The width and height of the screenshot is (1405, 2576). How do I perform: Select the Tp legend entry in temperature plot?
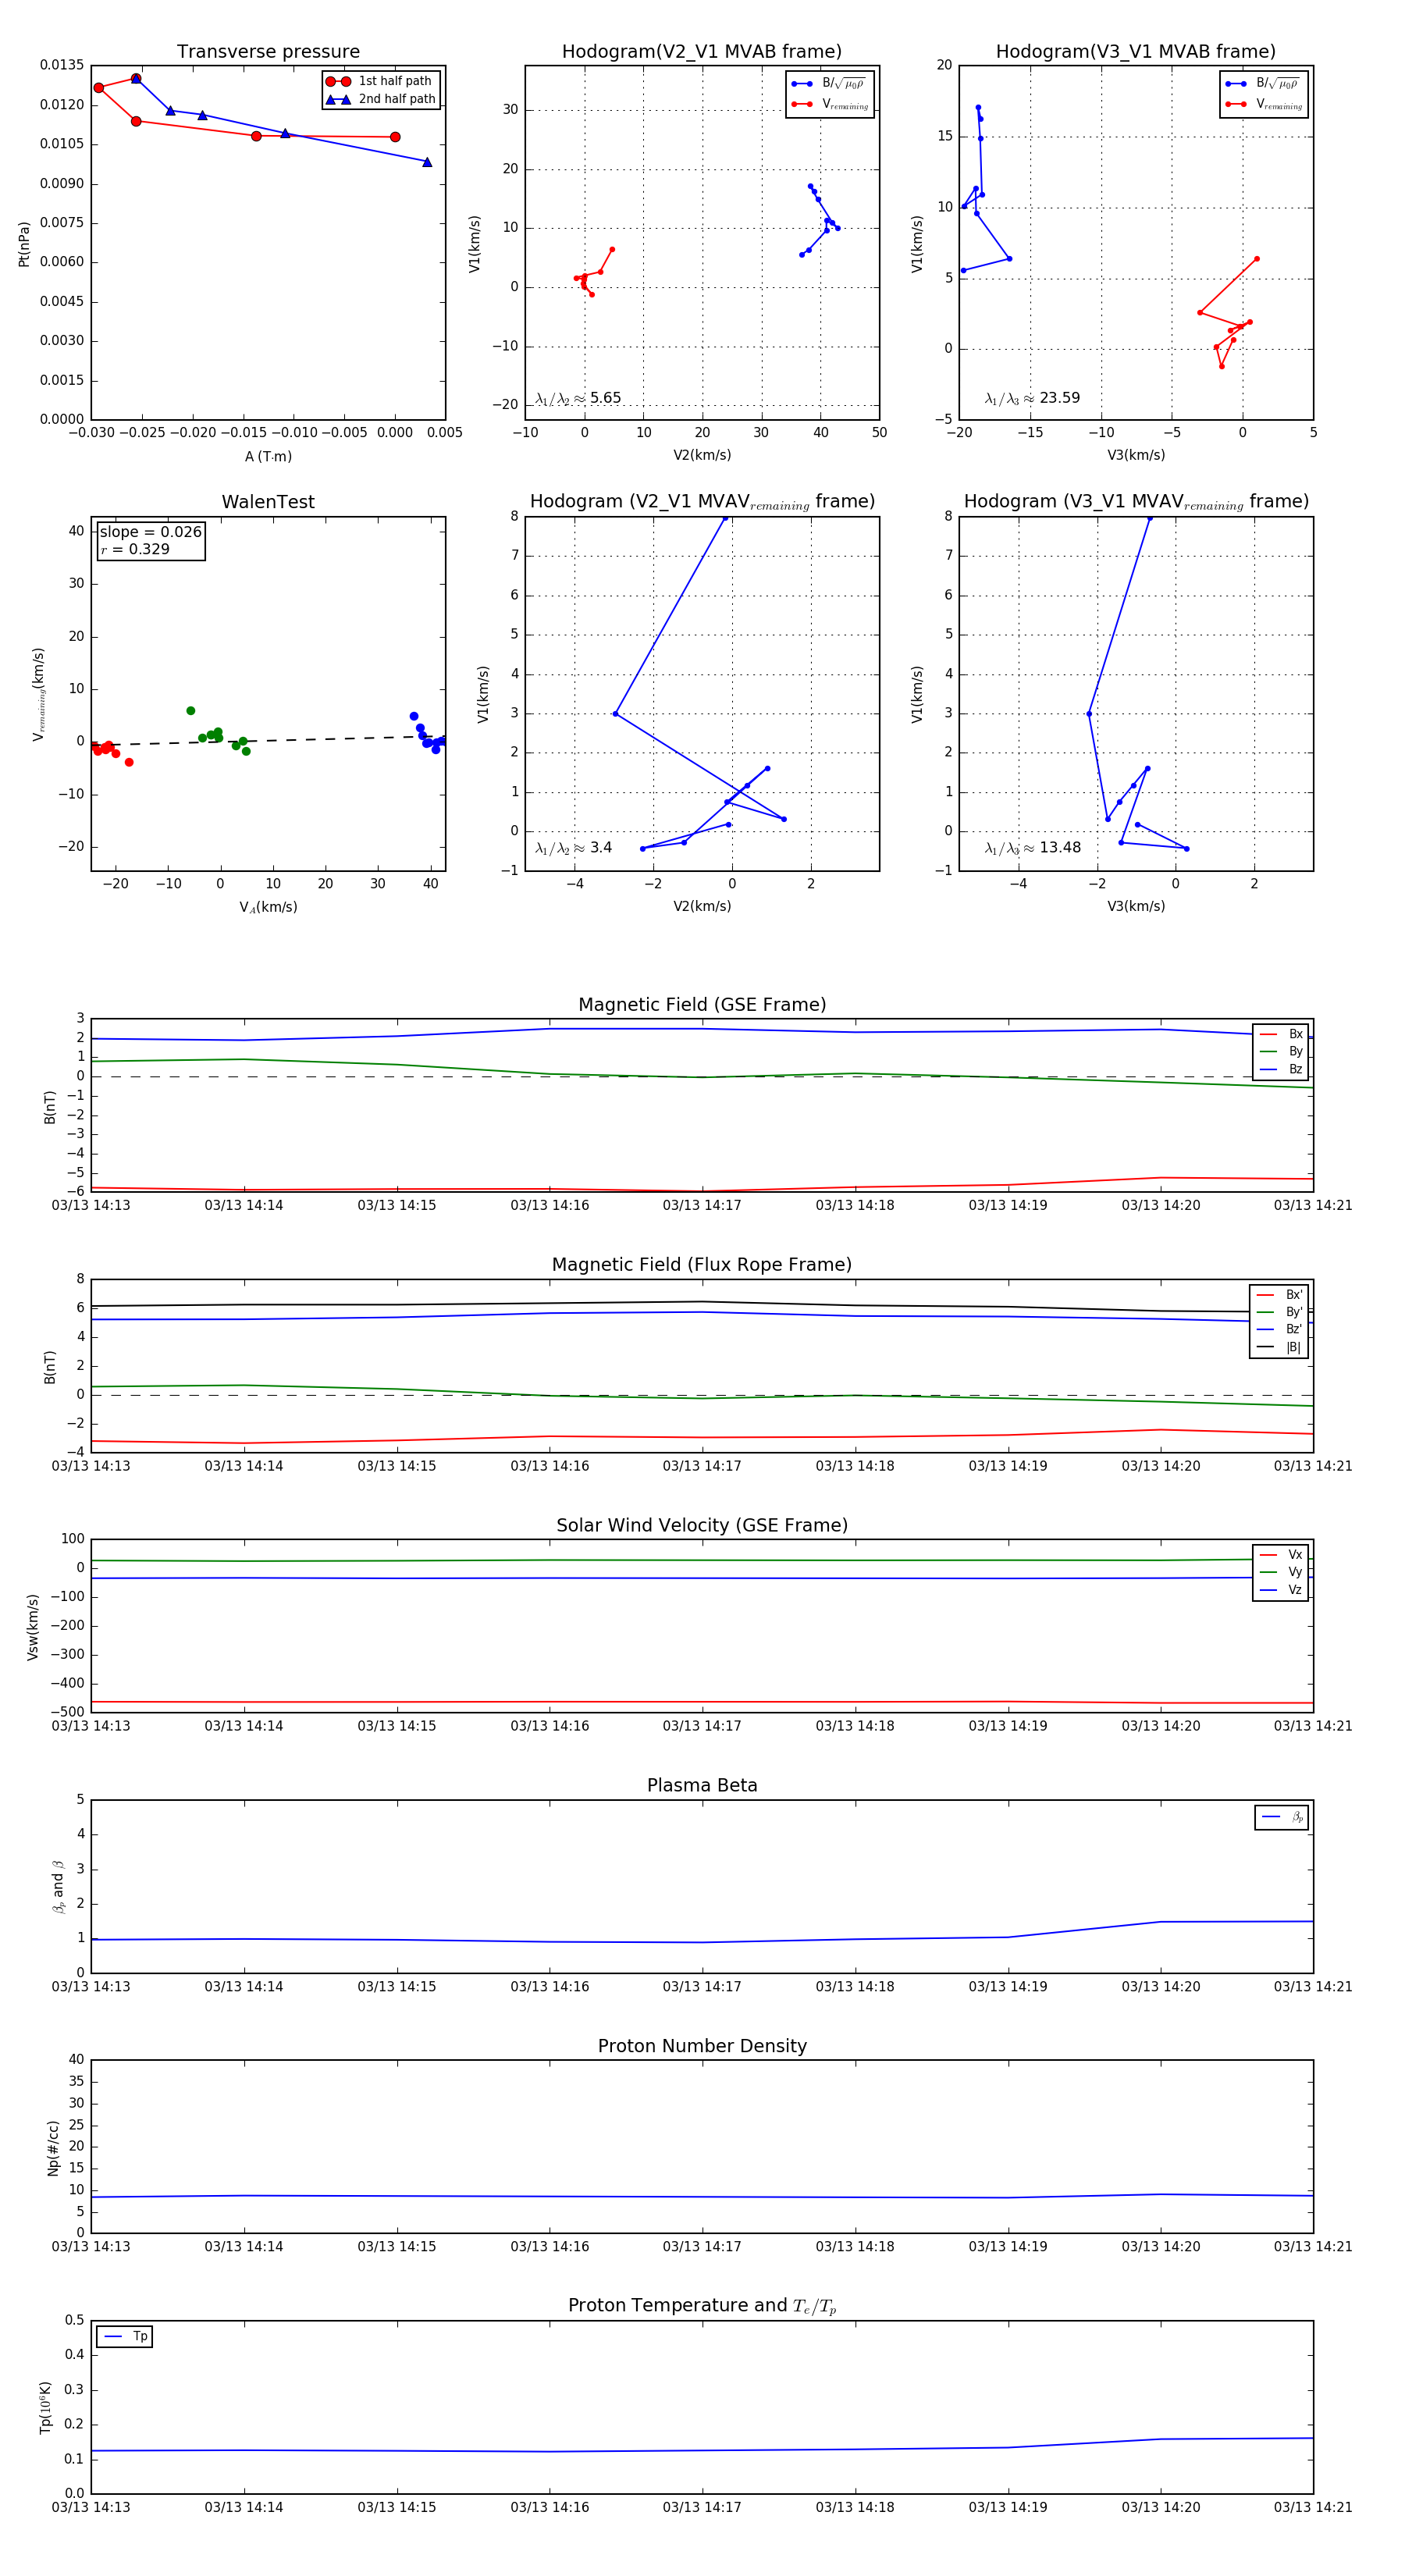click(x=125, y=2337)
